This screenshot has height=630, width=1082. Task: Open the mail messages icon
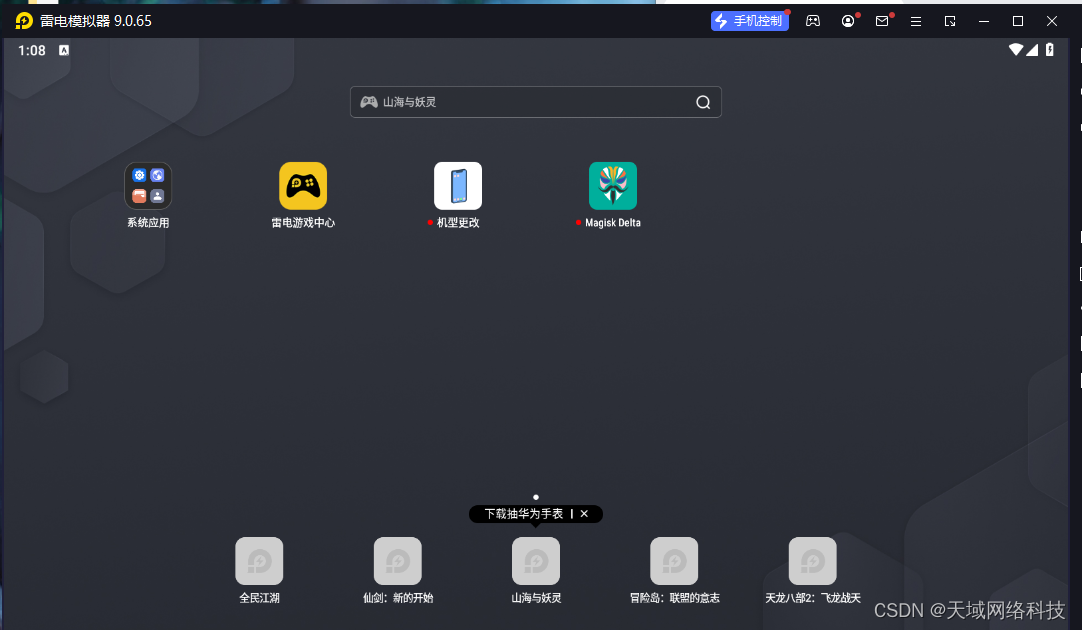[x=882, y=21]
